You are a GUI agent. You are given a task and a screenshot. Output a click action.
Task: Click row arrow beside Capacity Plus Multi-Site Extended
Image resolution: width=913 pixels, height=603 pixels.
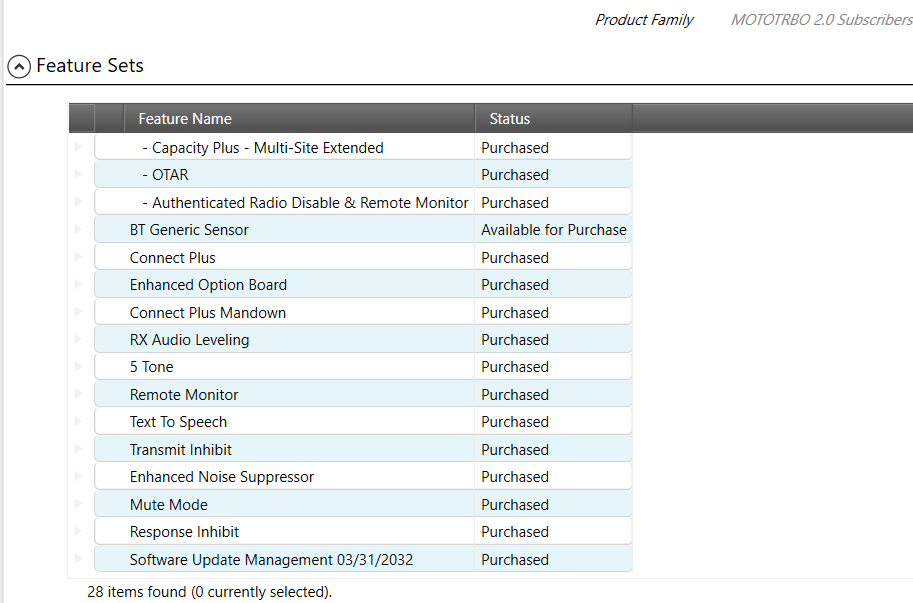(80, 147)
